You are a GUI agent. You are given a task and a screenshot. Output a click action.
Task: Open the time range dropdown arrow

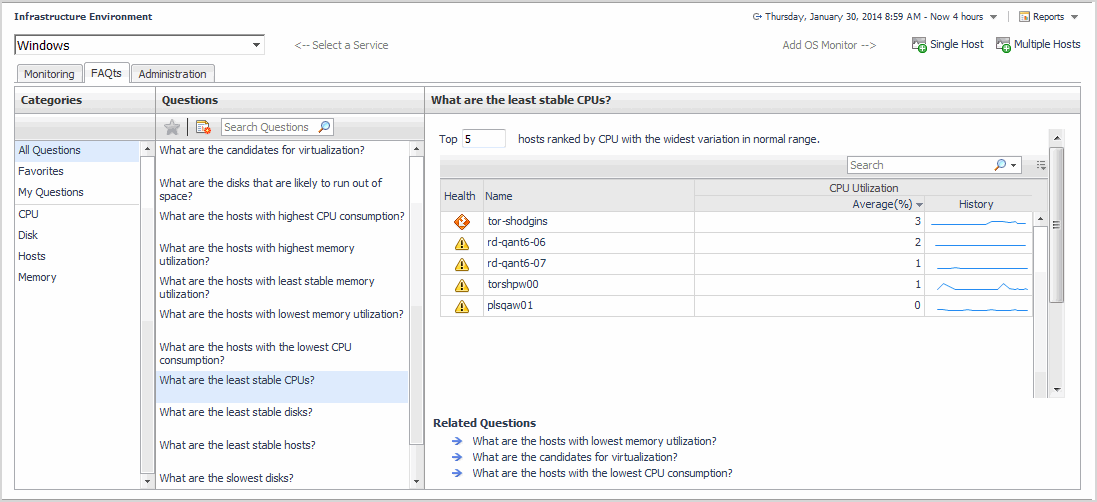tap(993, 17)
